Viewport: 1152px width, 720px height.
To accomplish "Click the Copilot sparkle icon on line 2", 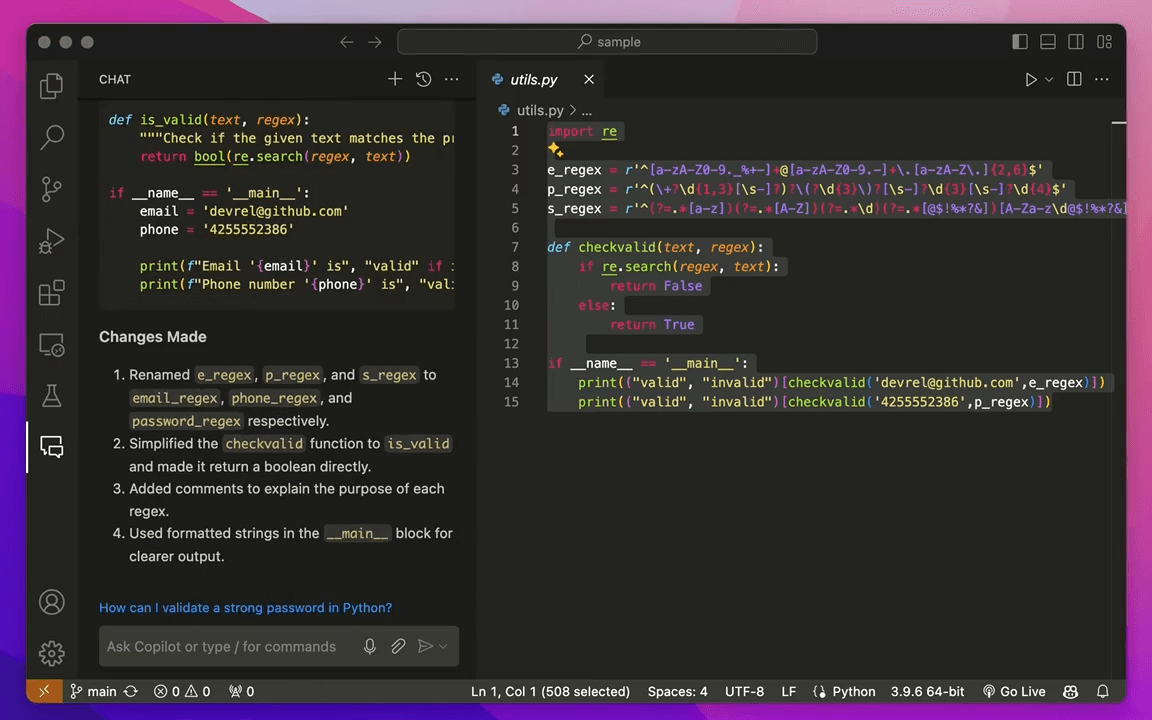I will coord(555,150).
